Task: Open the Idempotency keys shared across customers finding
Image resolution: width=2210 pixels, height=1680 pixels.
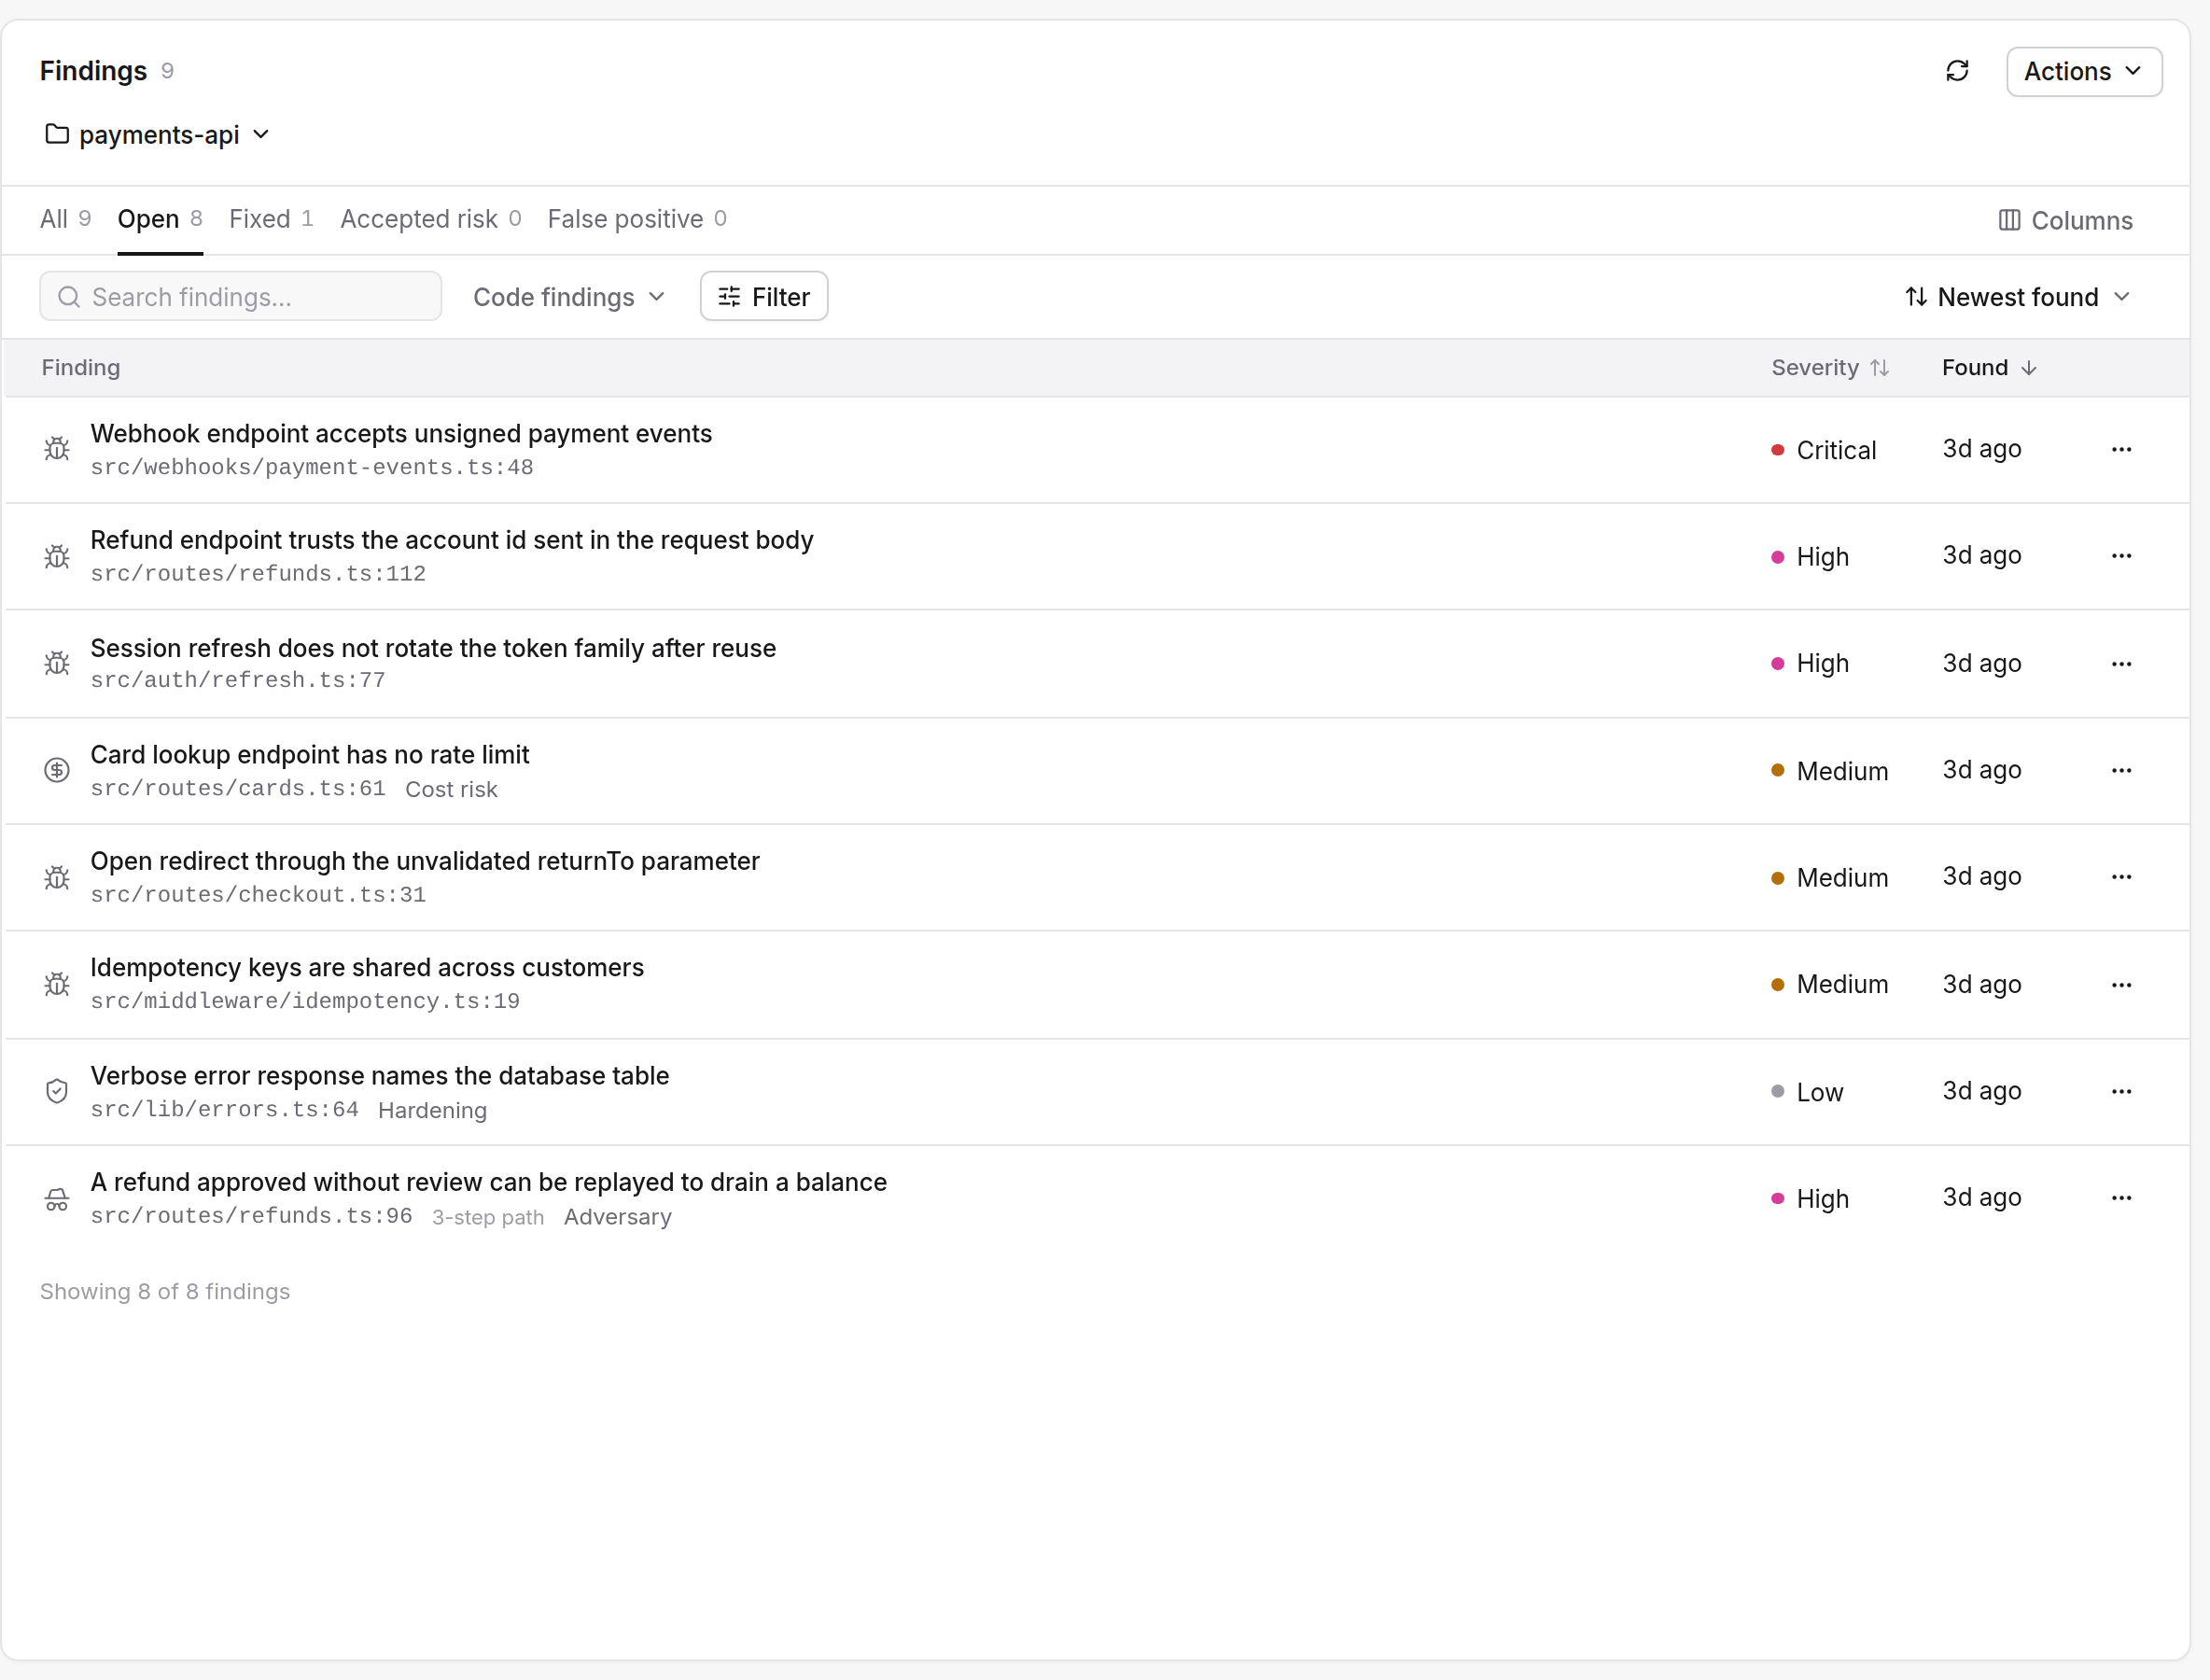Action: 367,968
